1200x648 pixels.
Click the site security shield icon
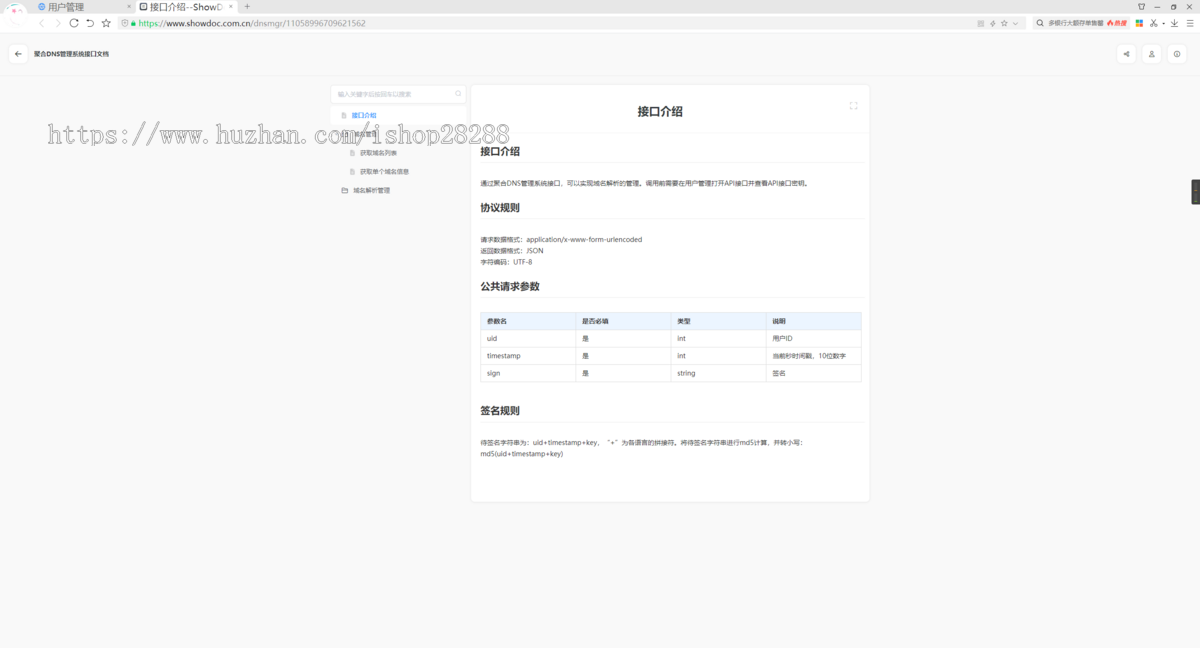point(124,23)
